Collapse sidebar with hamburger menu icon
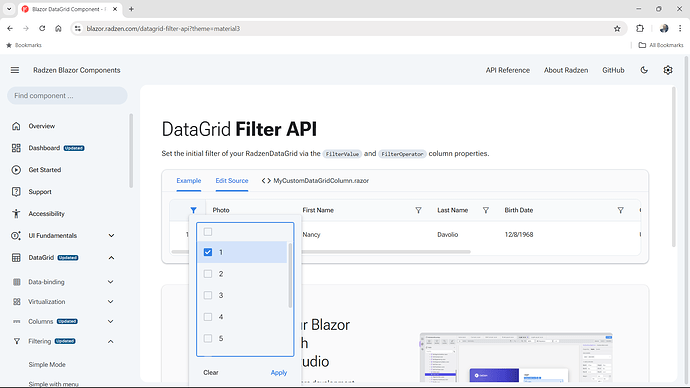Image resolution: width=690 pixels, height=388 pixels. pyautogui.click(x=15, y=70)
